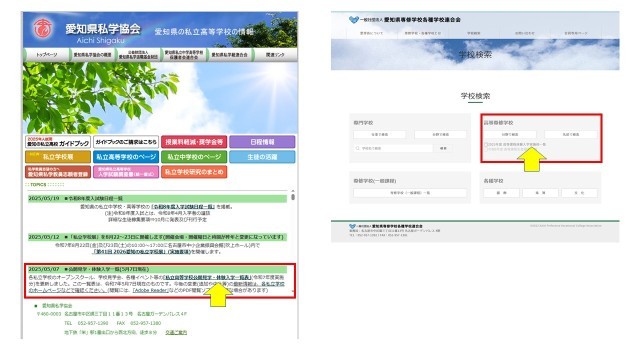Open the 専修学校(一般課程) 一覧 button
This screenshot has width=640, height=360.
(410, 193)
